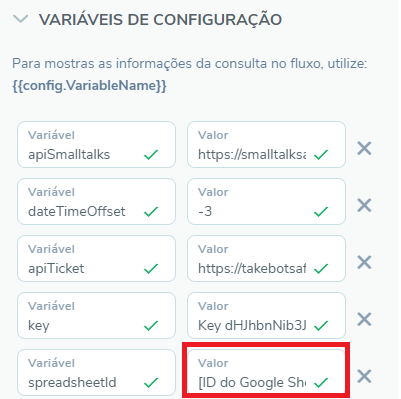401x399 pixels.
Task: Remove the spreadsheetId variable row
Action: tap(364, 376)
